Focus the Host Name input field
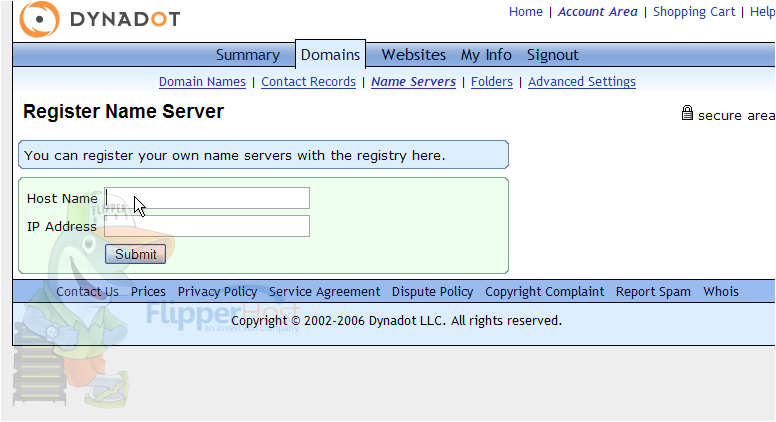The height and width of the screenshot is (422, 776). (x=207, y=198)
